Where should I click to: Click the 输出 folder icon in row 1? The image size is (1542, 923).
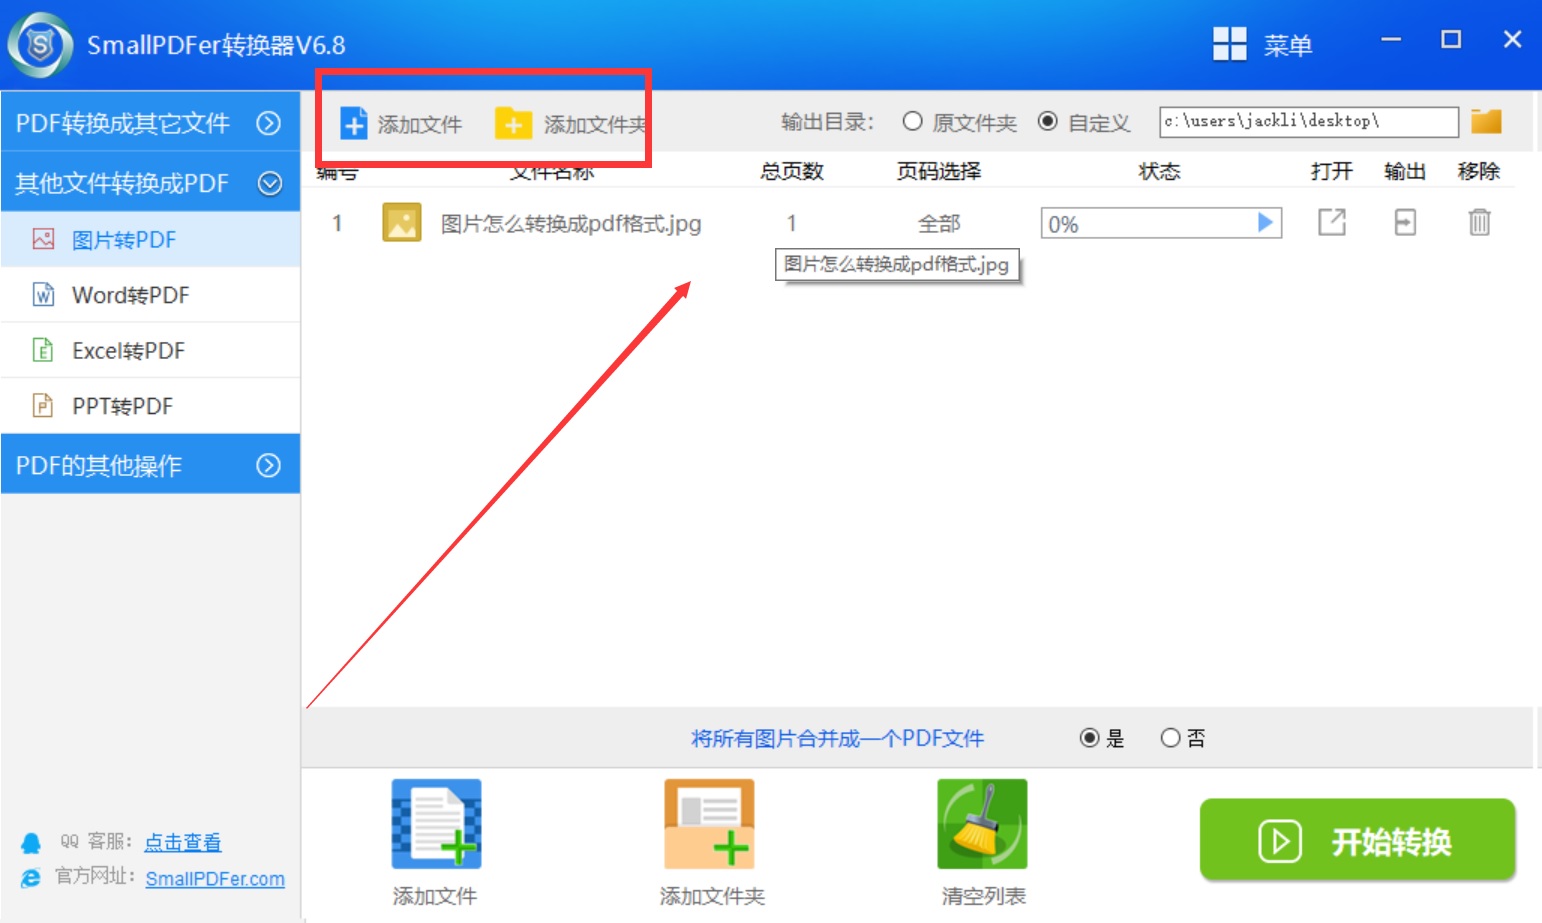(1405, 222)
